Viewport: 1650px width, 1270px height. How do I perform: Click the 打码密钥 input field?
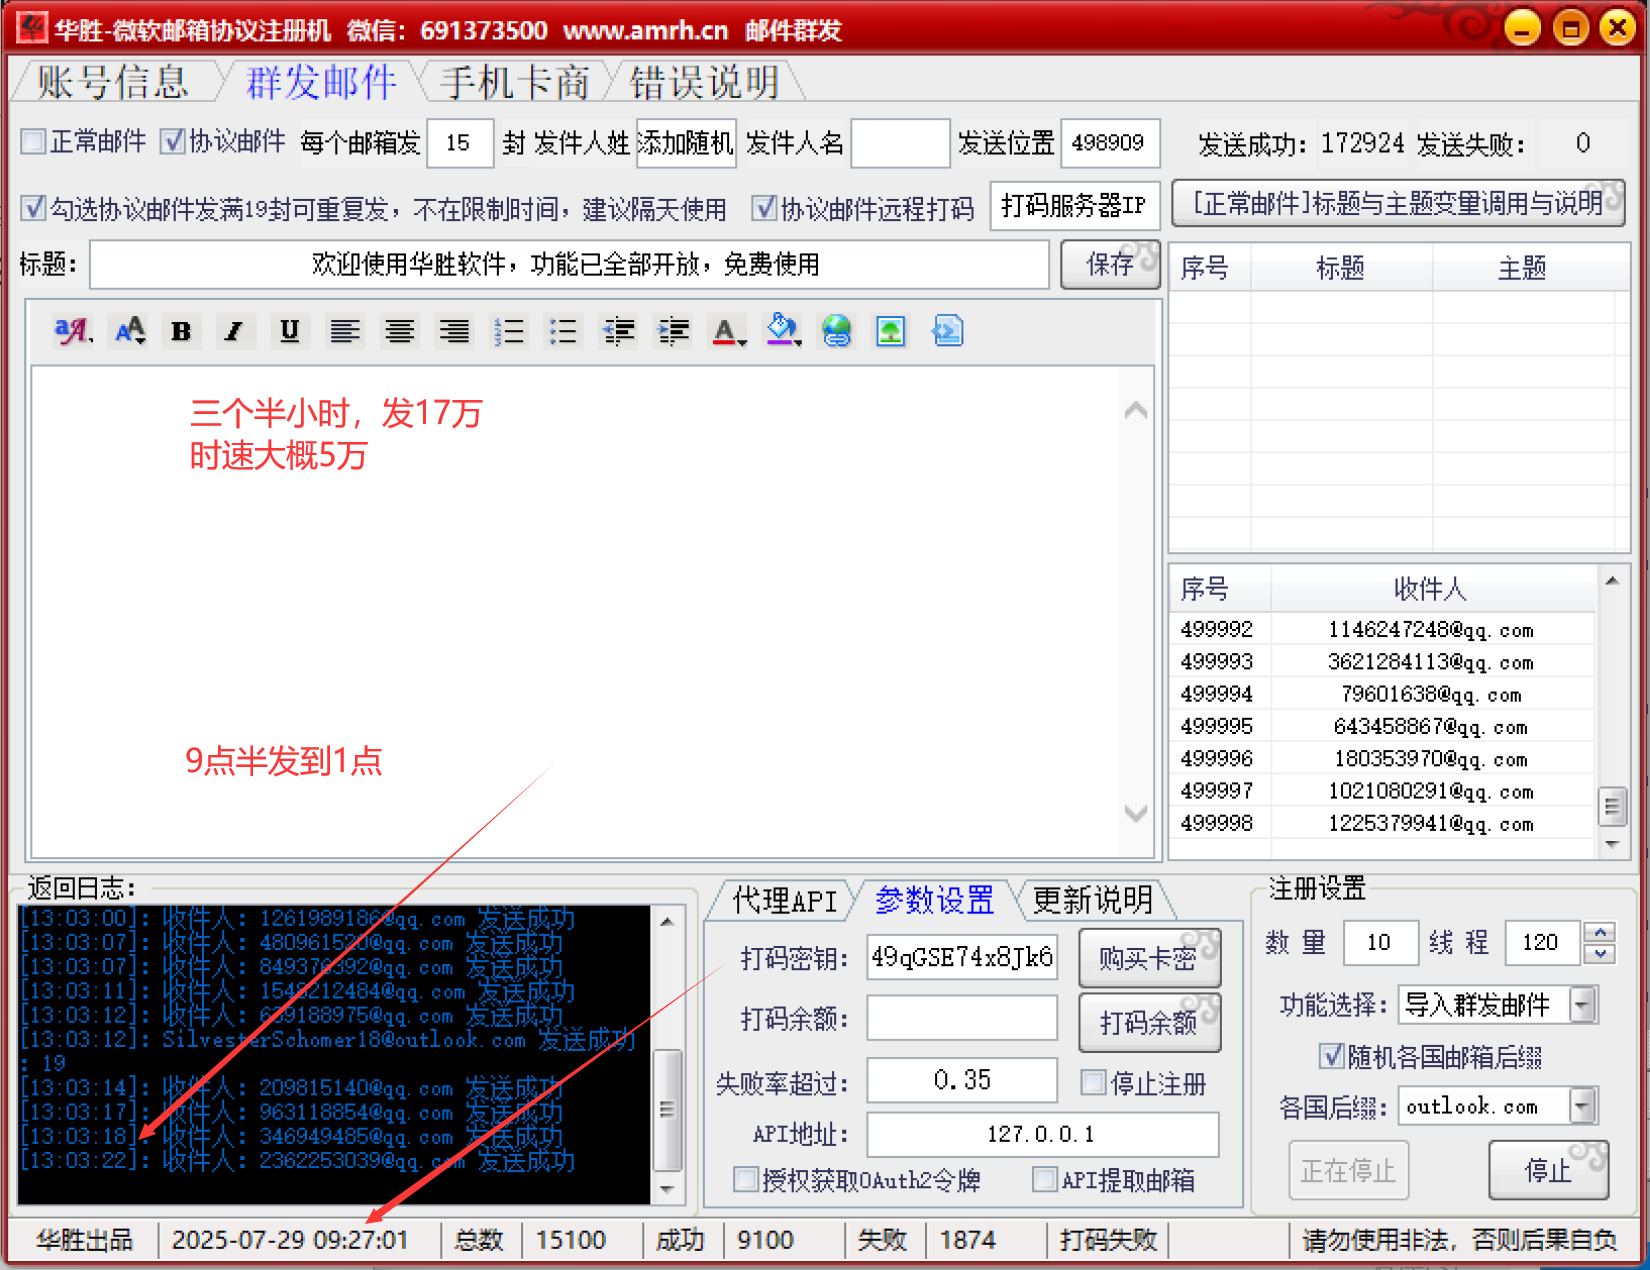pyautogui.click(x=961, y=958)
